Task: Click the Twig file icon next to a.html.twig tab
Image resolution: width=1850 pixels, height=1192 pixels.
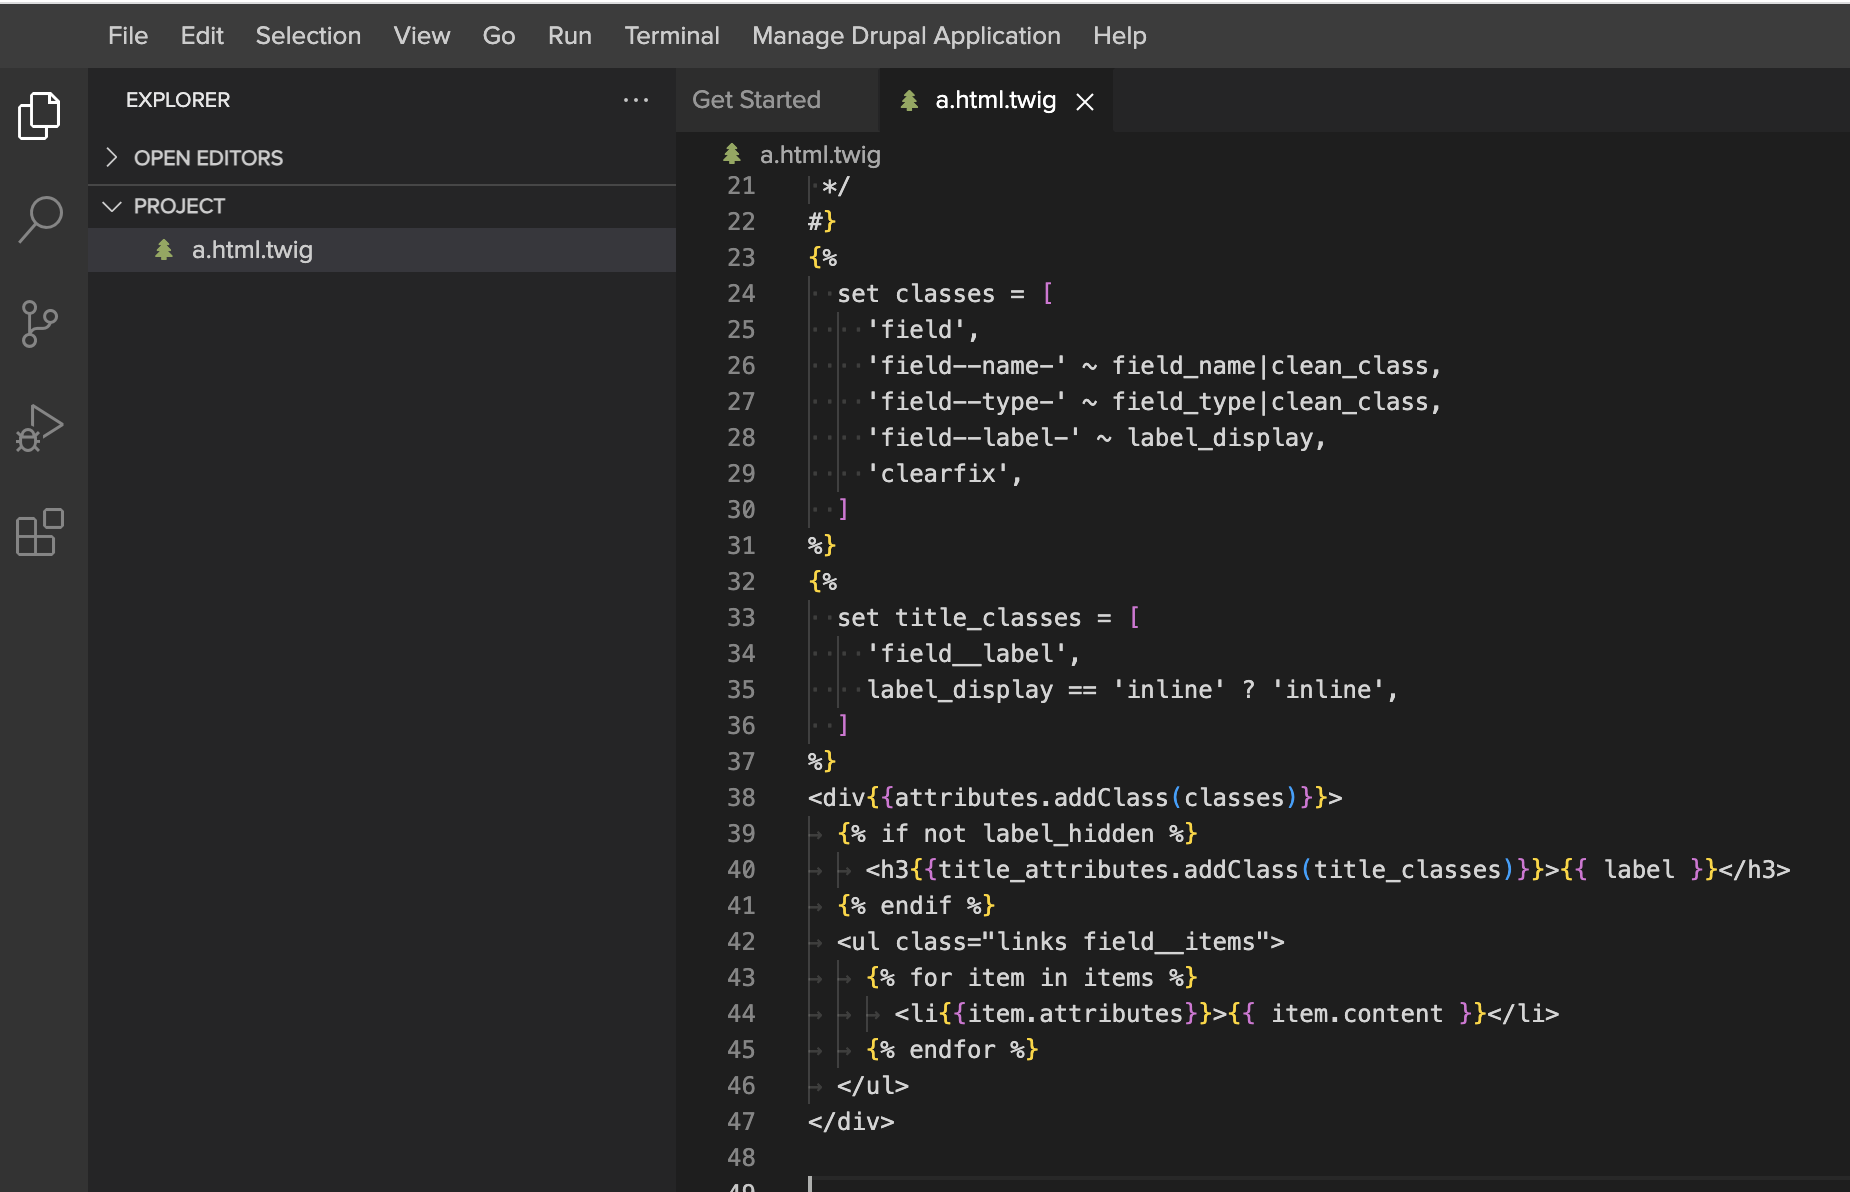Action: click(x=910, y=100)
